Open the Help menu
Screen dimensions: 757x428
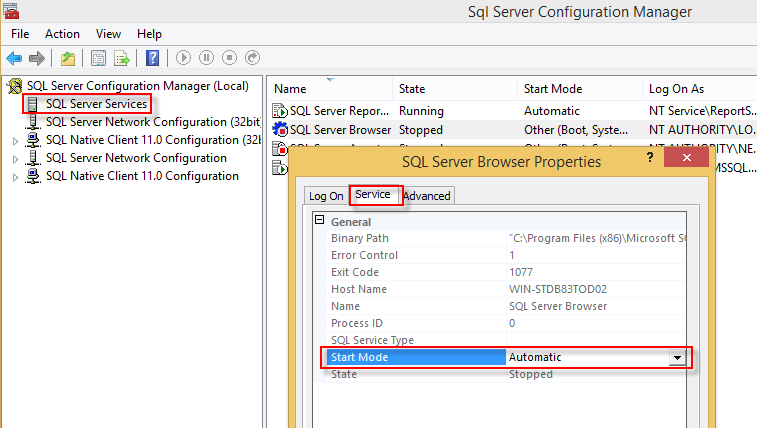coord(149,34)
